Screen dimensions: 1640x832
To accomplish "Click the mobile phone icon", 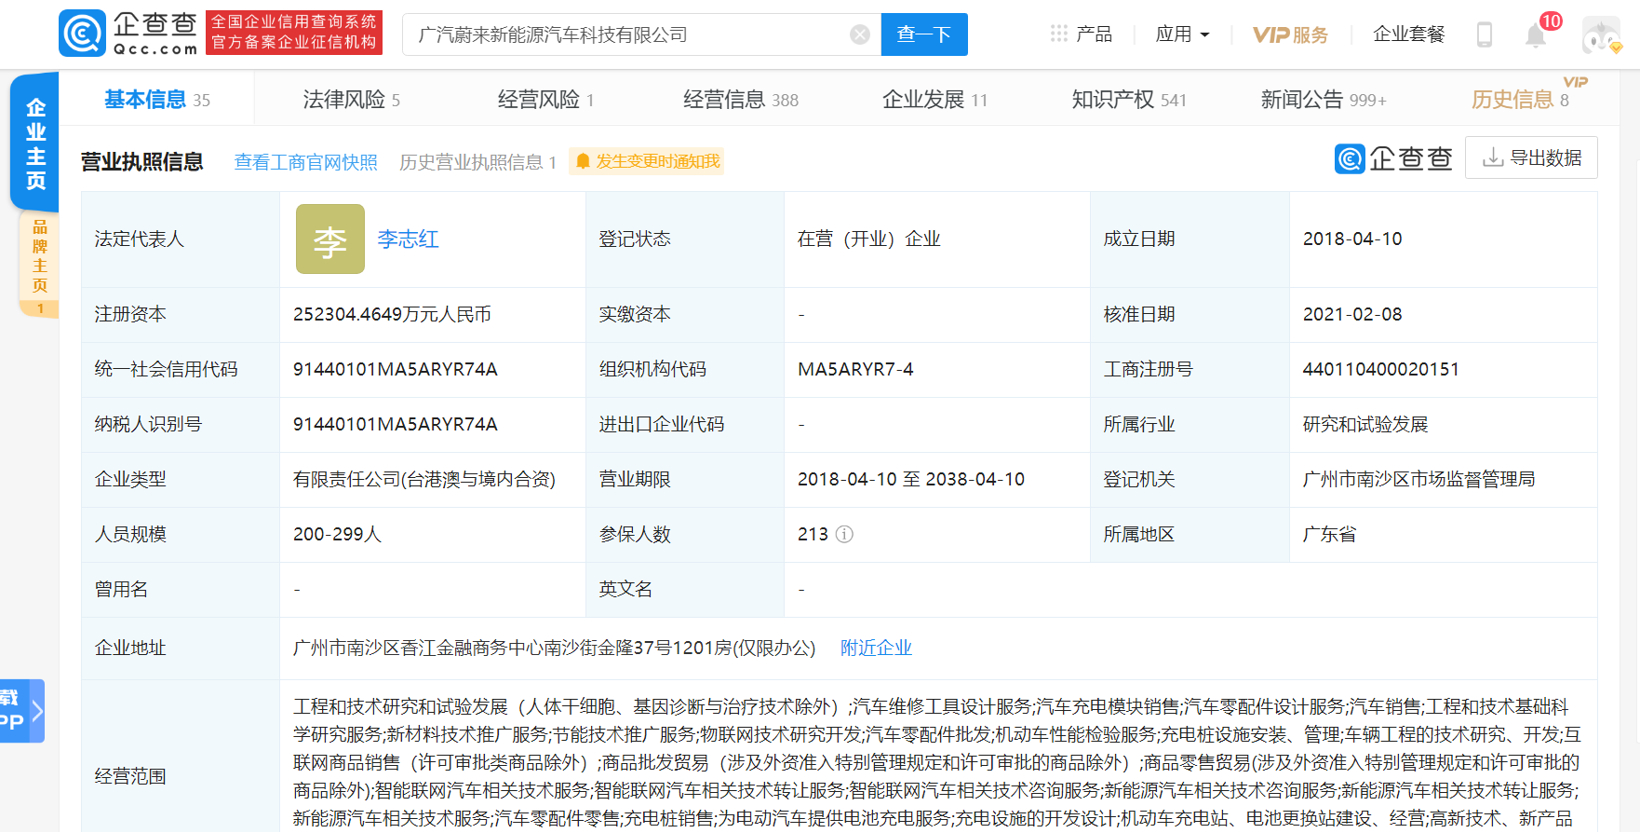I will tap(1484, 35).
